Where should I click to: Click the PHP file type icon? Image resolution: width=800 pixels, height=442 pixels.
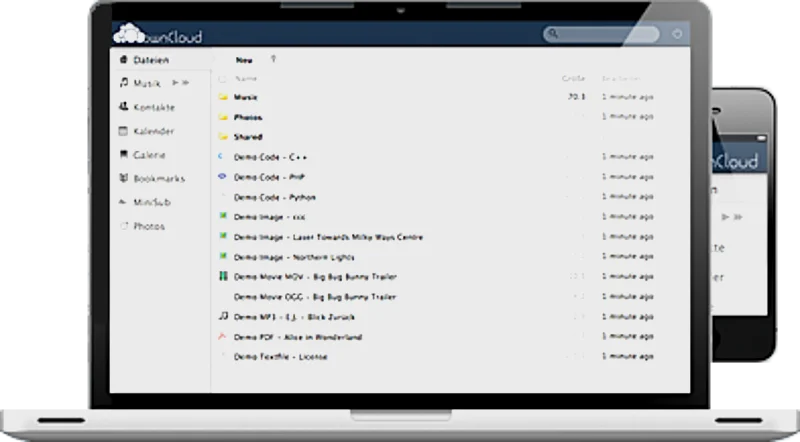coord(222,176)
